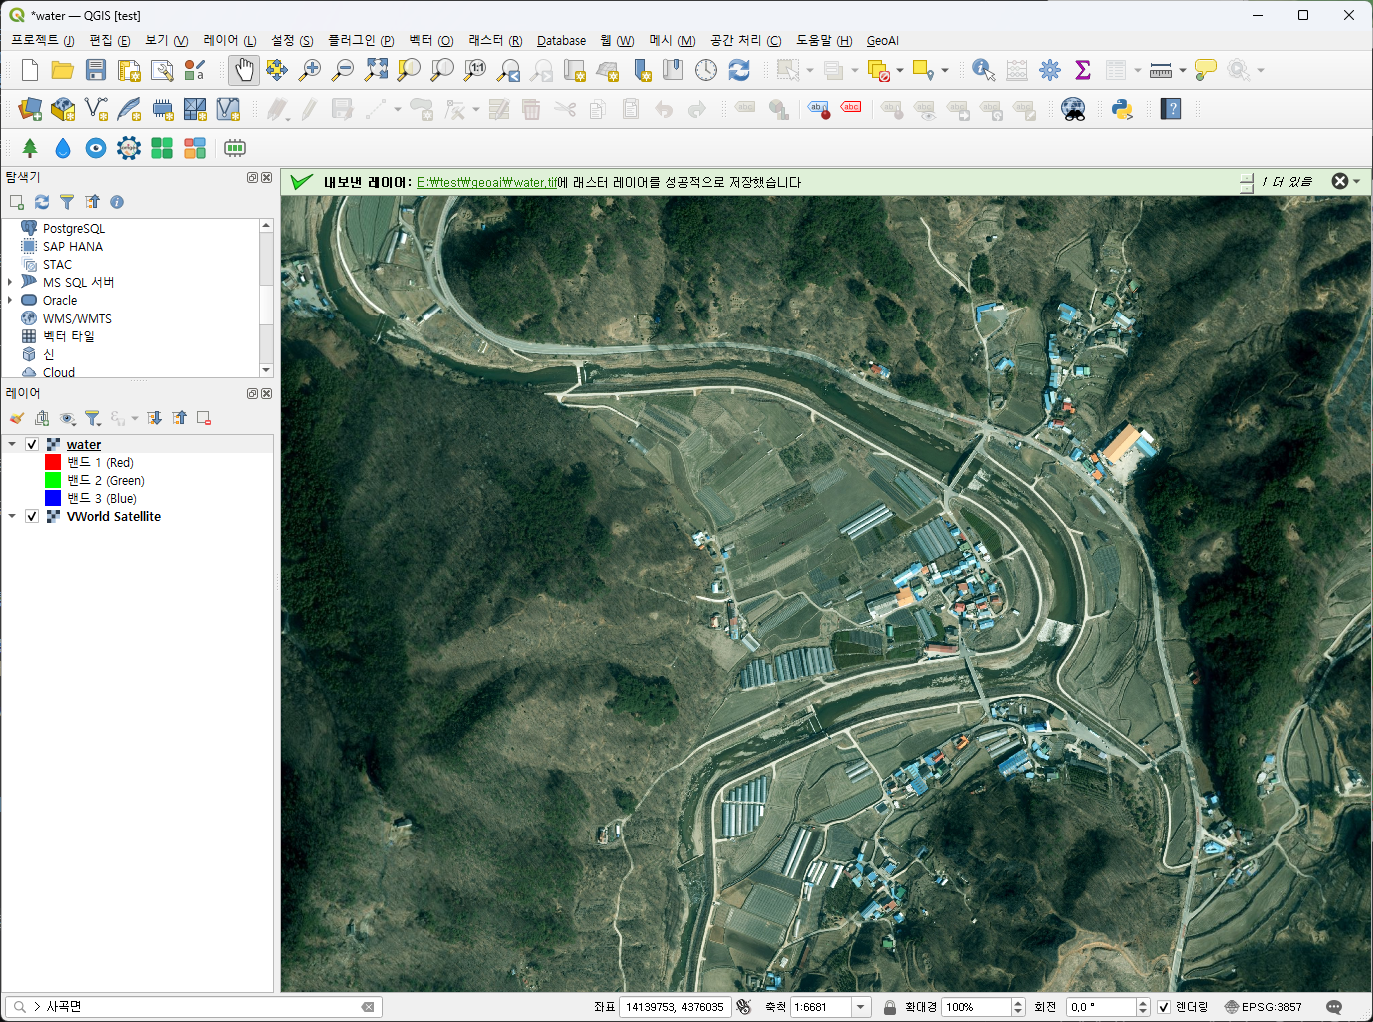Expand the MS SQL 서버 browser node
Screen dimensions: 1373x1022
(10, 283)
